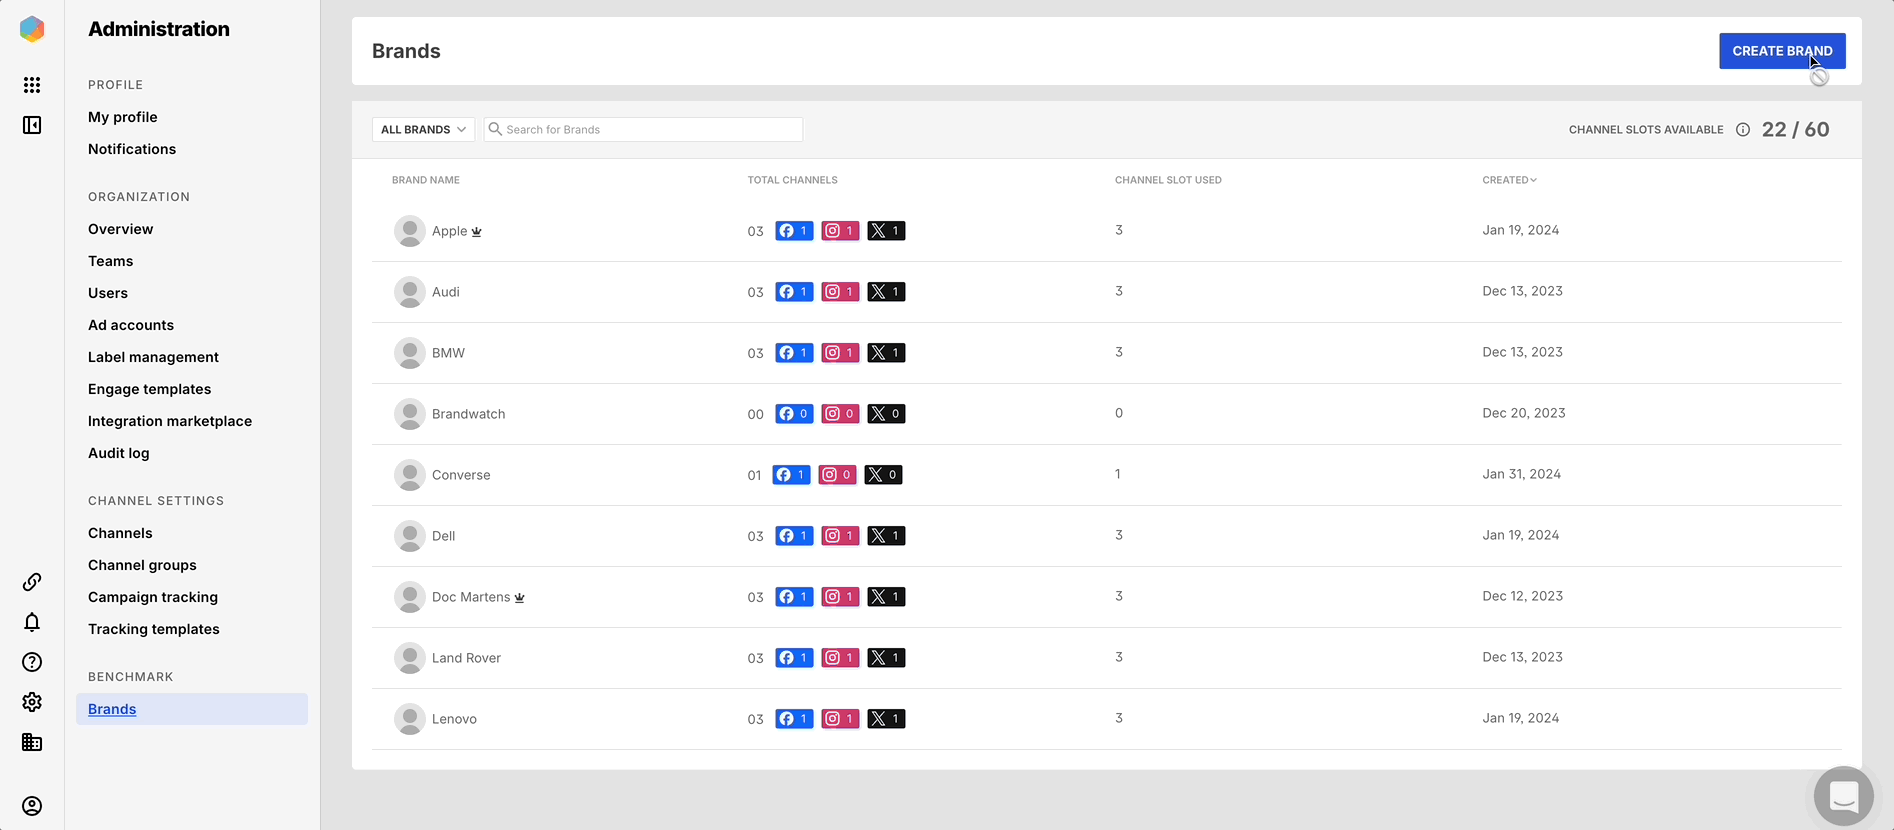
Task: Click the CREATE BRAND button
Action: pos(1782,51)
